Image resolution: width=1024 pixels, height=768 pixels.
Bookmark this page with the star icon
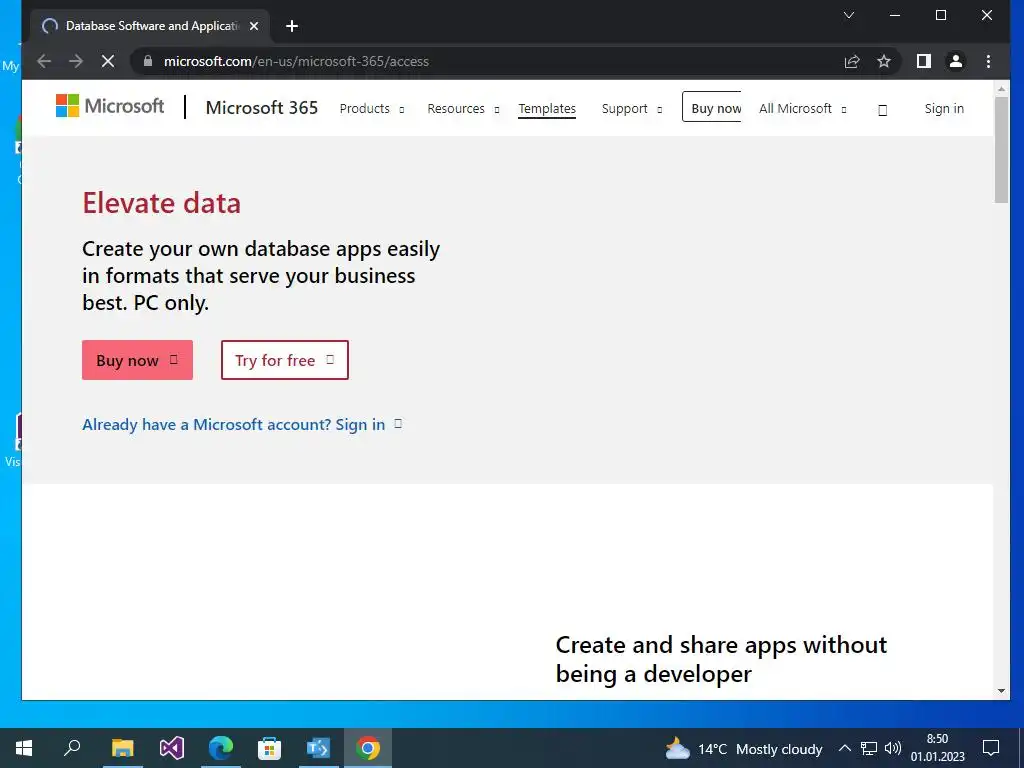(x=884, y=61)
